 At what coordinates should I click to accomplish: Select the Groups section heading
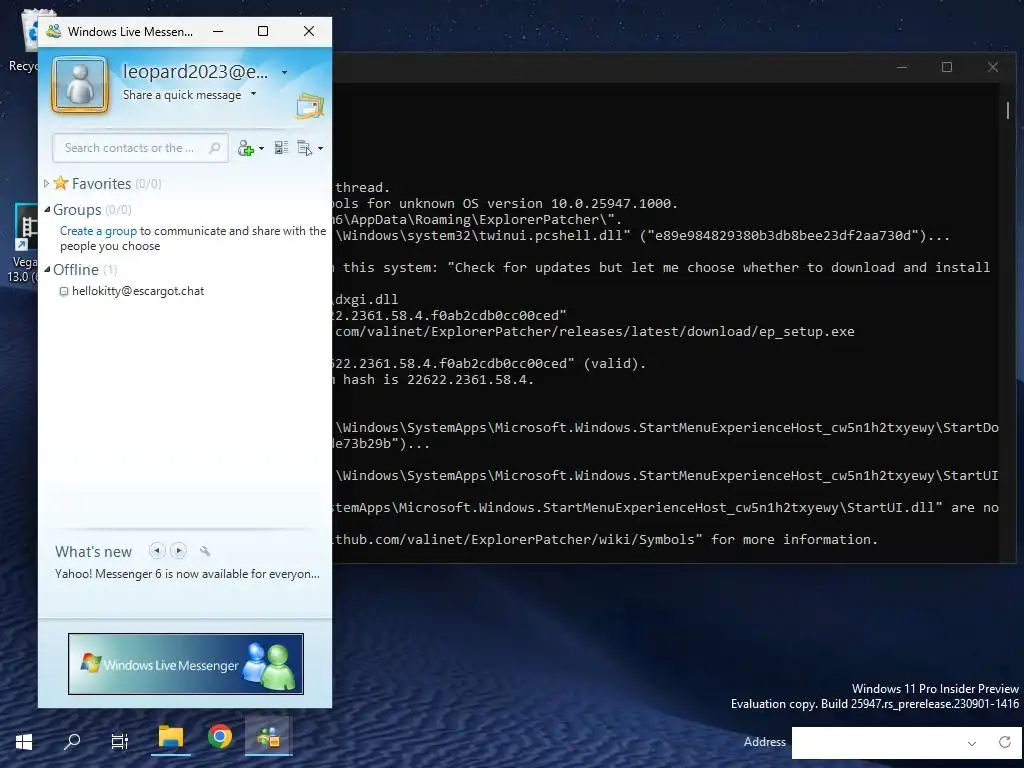[x=77, y=210]
